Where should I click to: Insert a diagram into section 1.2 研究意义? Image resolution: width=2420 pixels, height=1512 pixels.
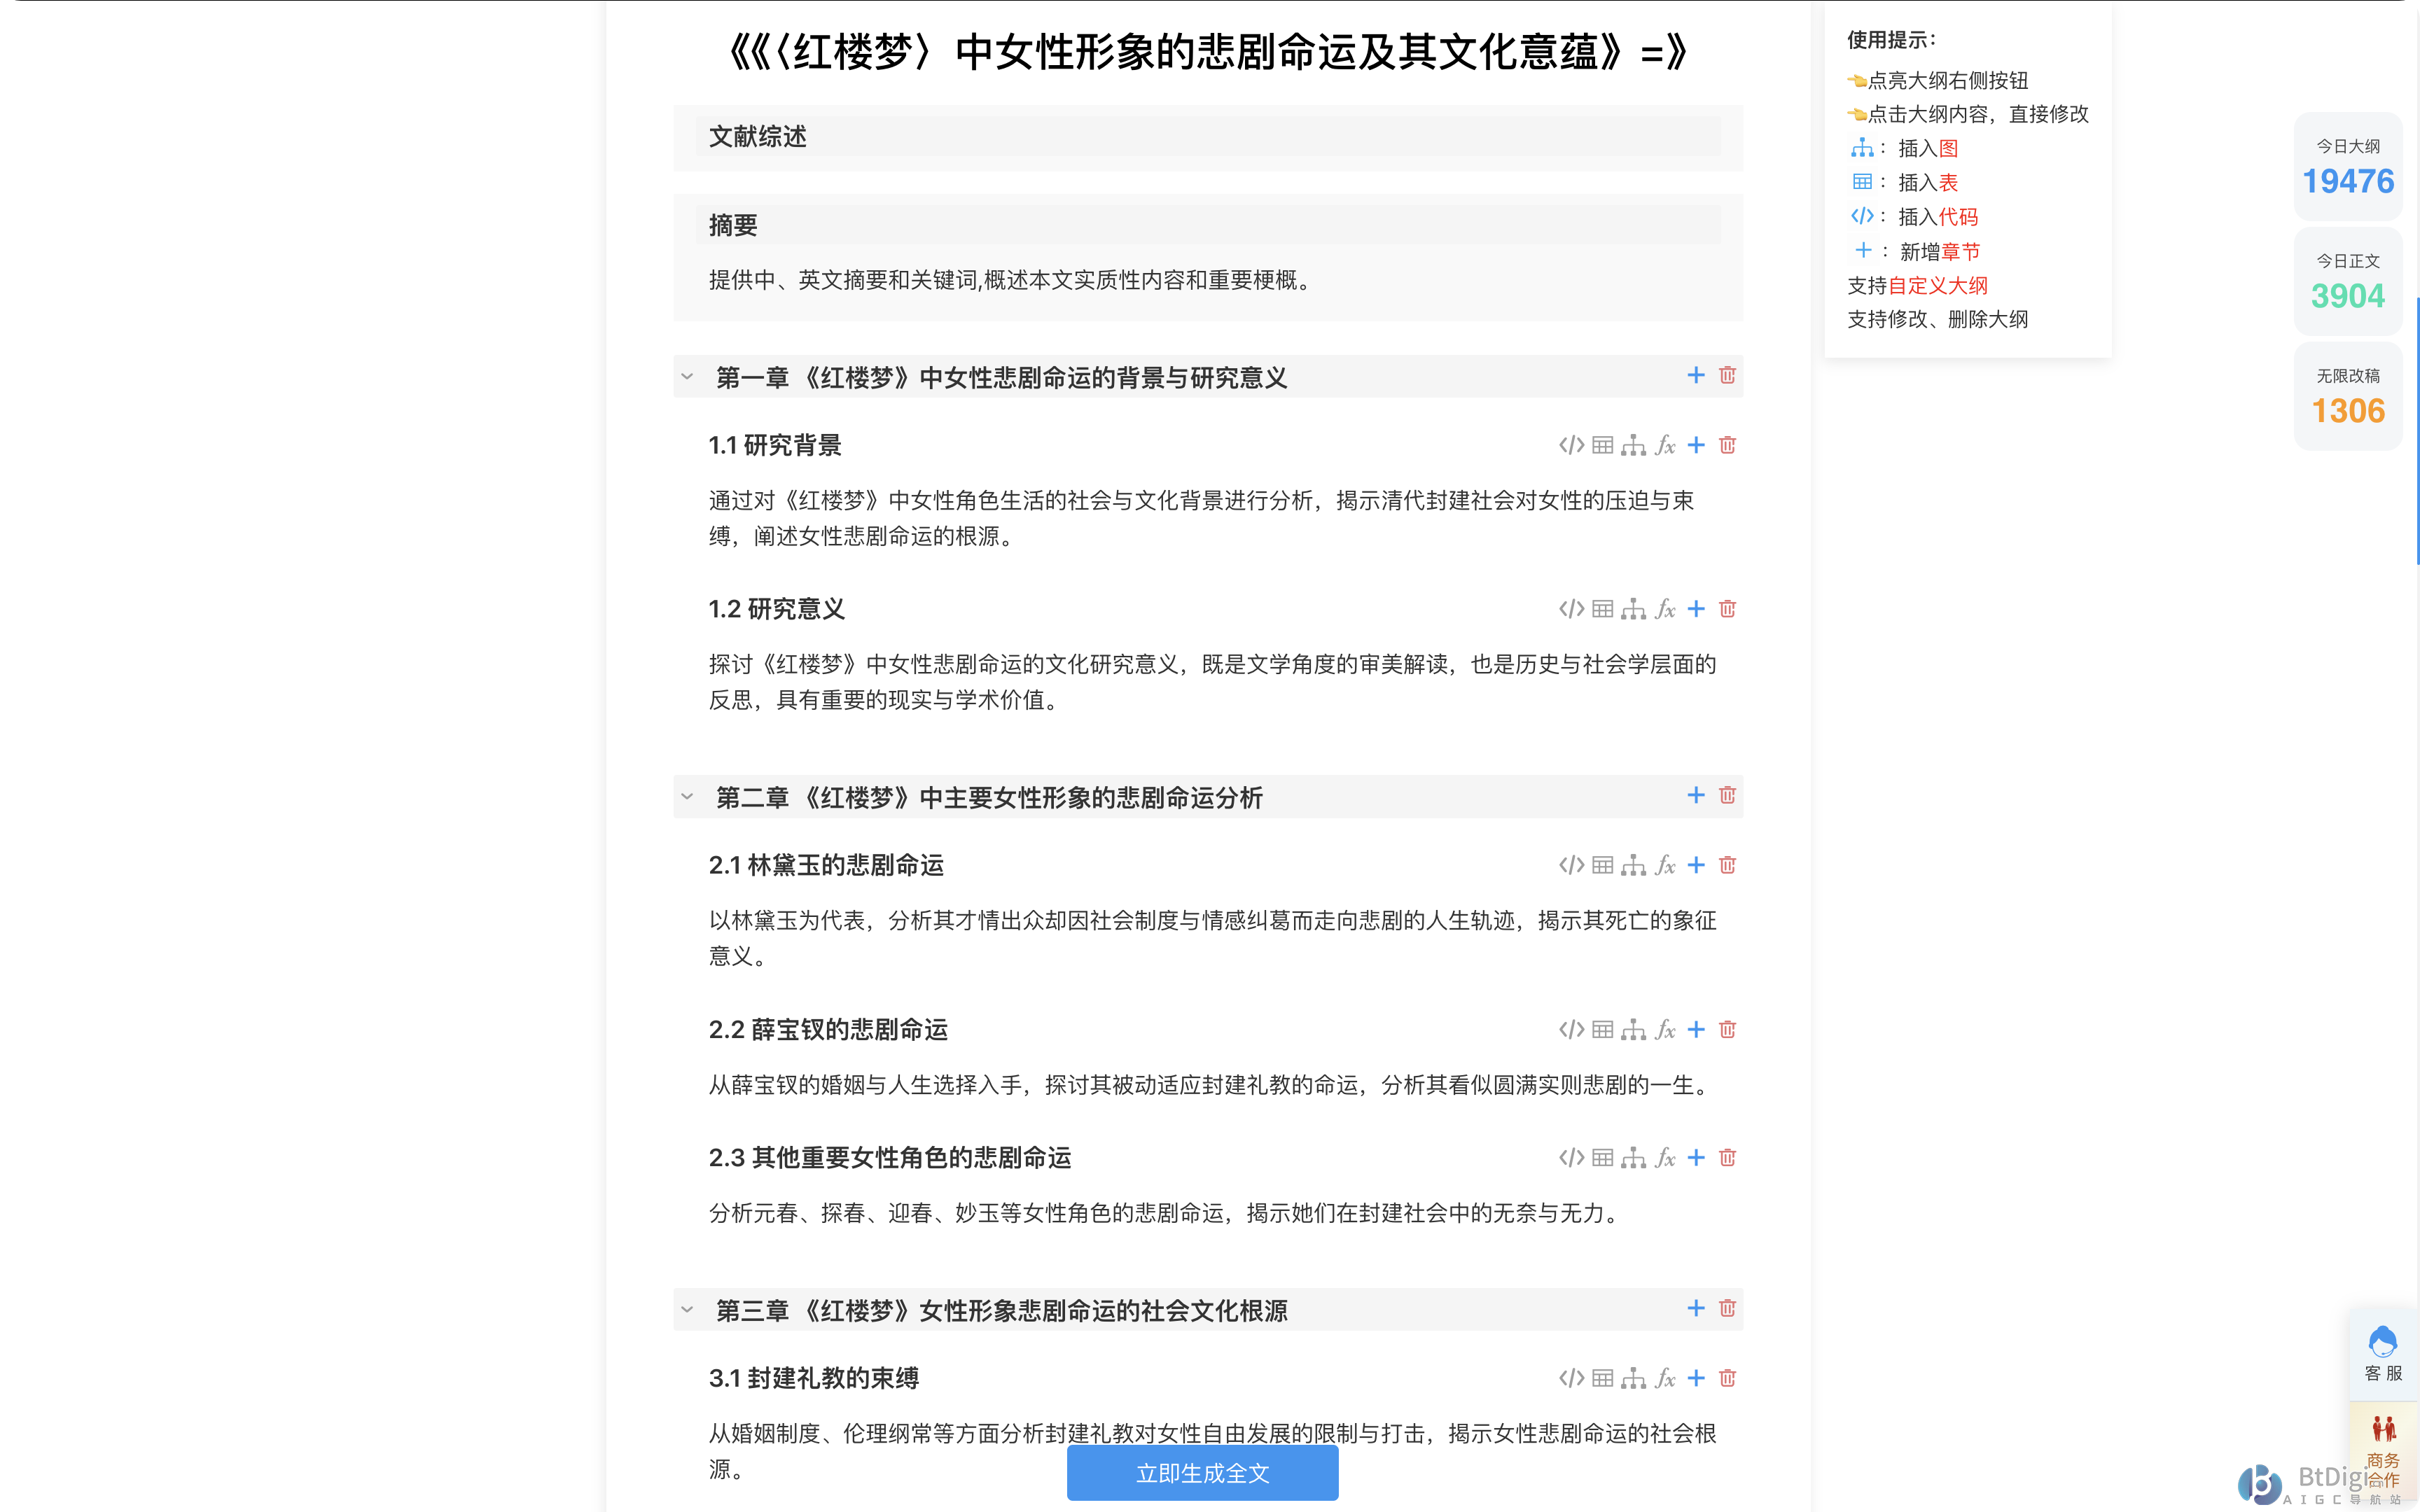click(x=1634, y=609)
